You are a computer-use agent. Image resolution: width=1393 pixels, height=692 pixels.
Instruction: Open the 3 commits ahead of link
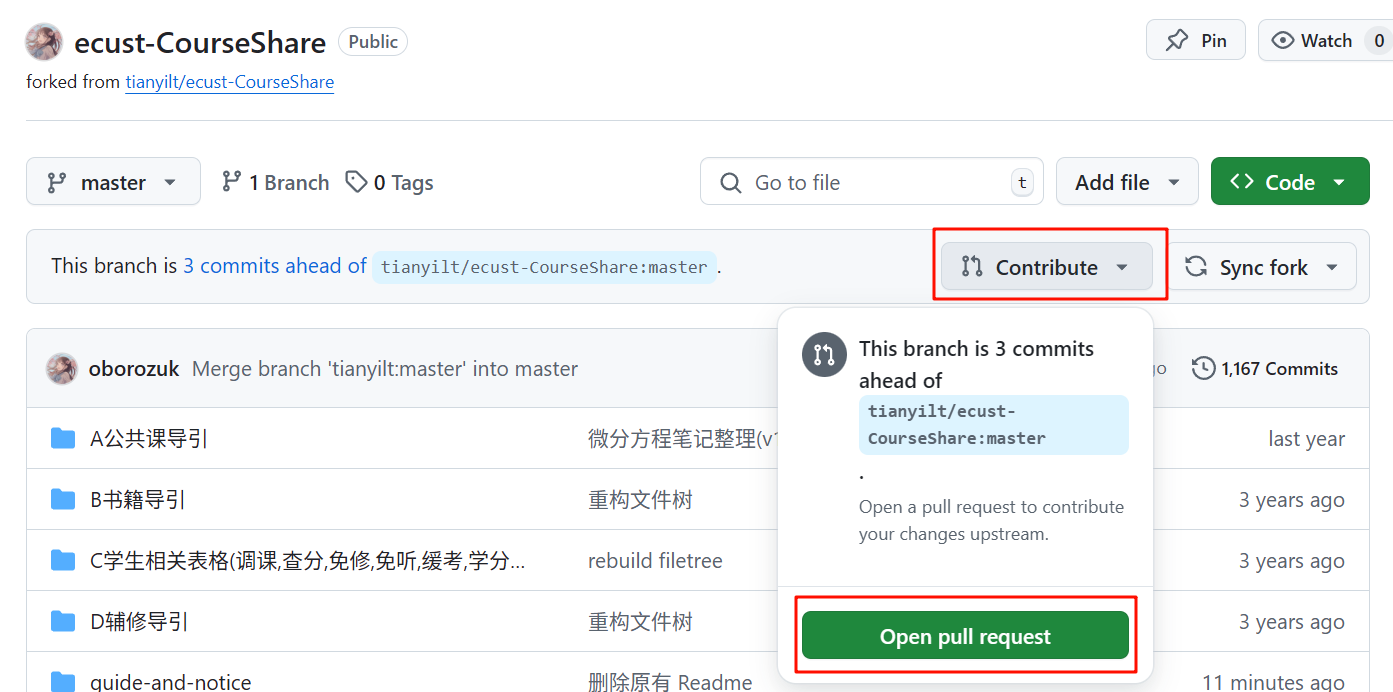(x=275, y=266)
